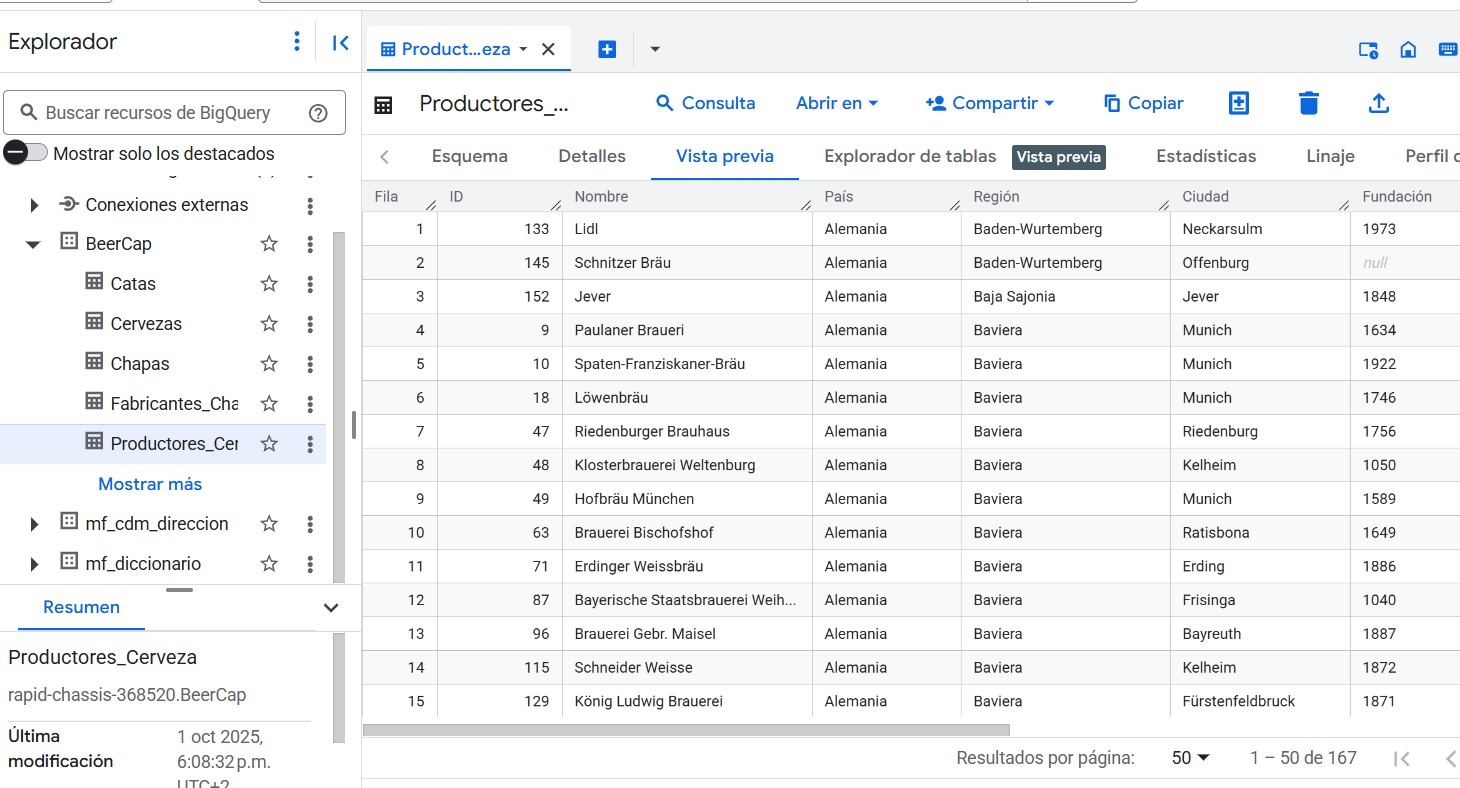Open search help question mark icon
This screenshot has width=1460, height=788.
pyautogui.click(x=318, y=113)
